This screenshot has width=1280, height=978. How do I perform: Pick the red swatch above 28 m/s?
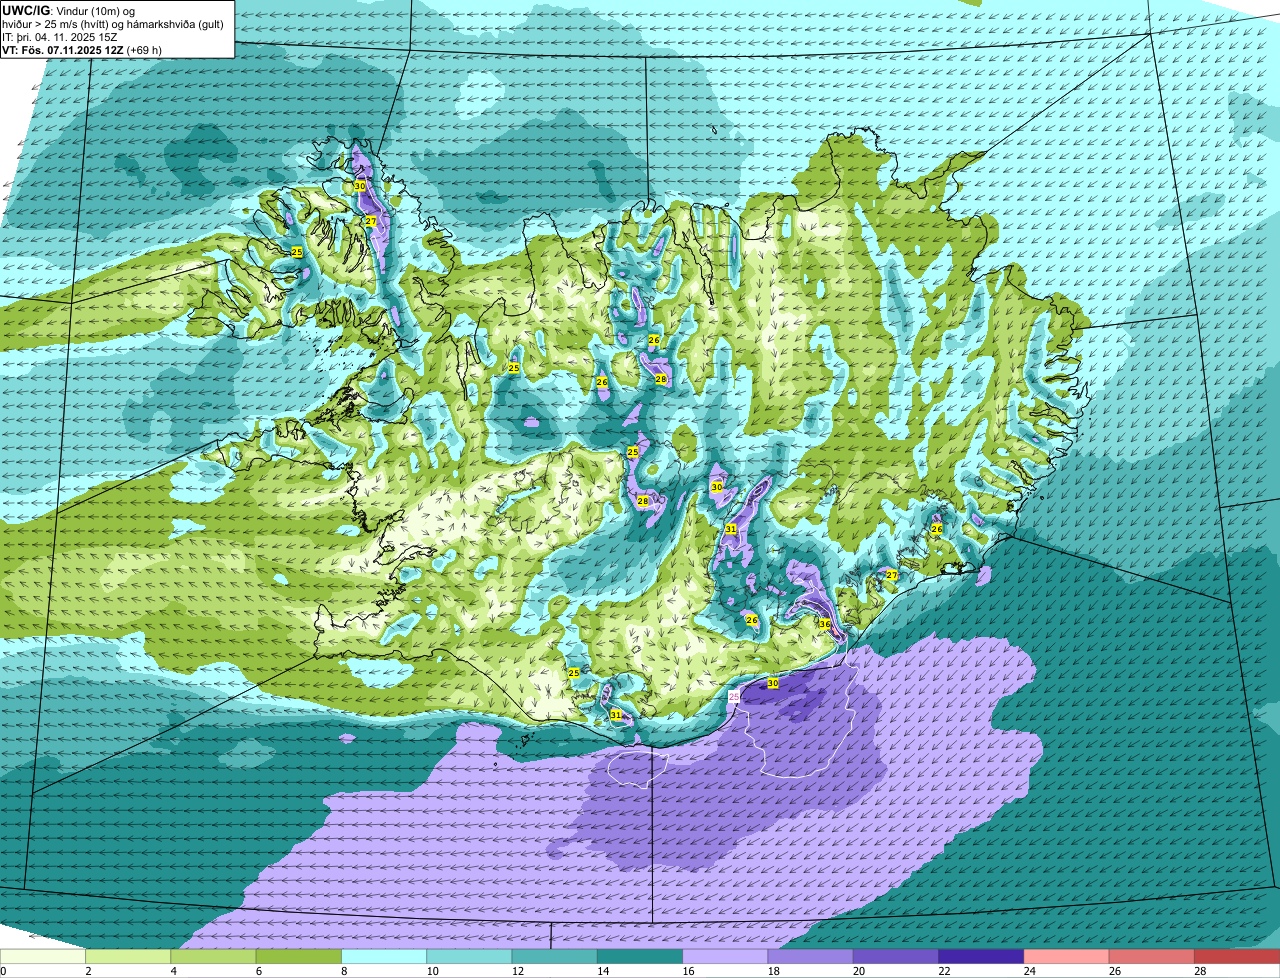[x=1237, y=956]
